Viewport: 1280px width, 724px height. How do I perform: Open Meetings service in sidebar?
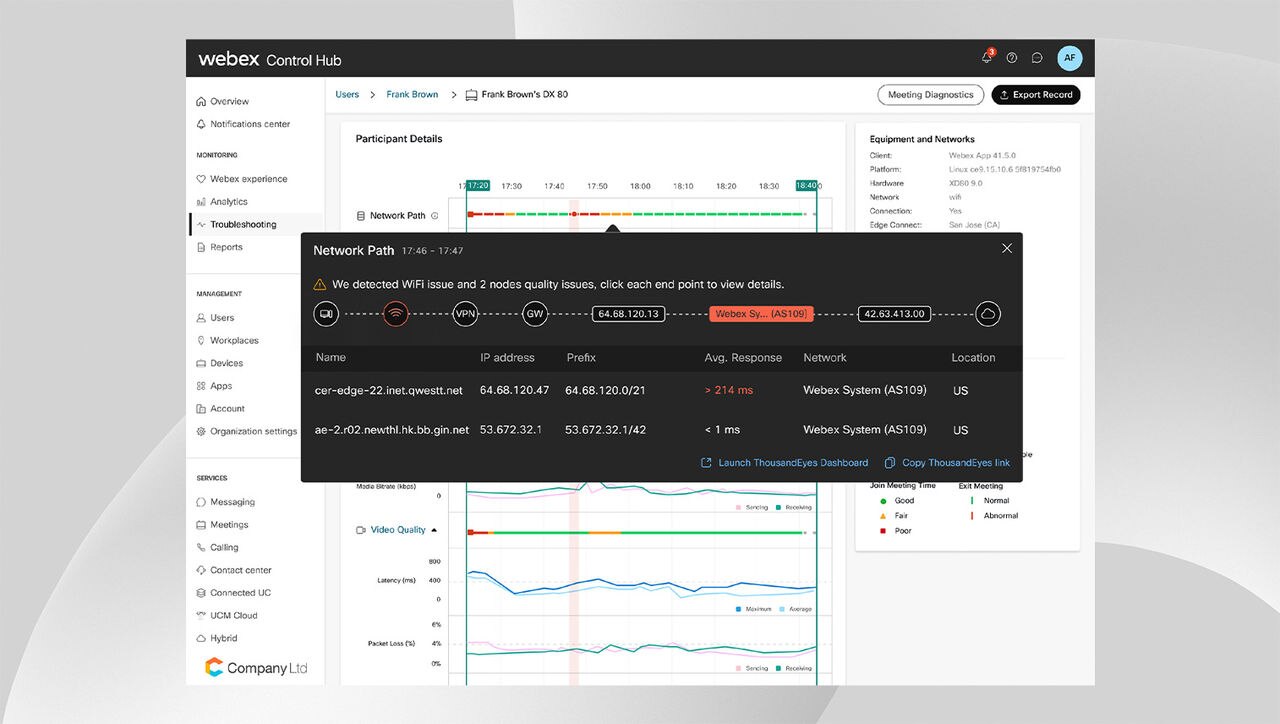pos(222,525)
